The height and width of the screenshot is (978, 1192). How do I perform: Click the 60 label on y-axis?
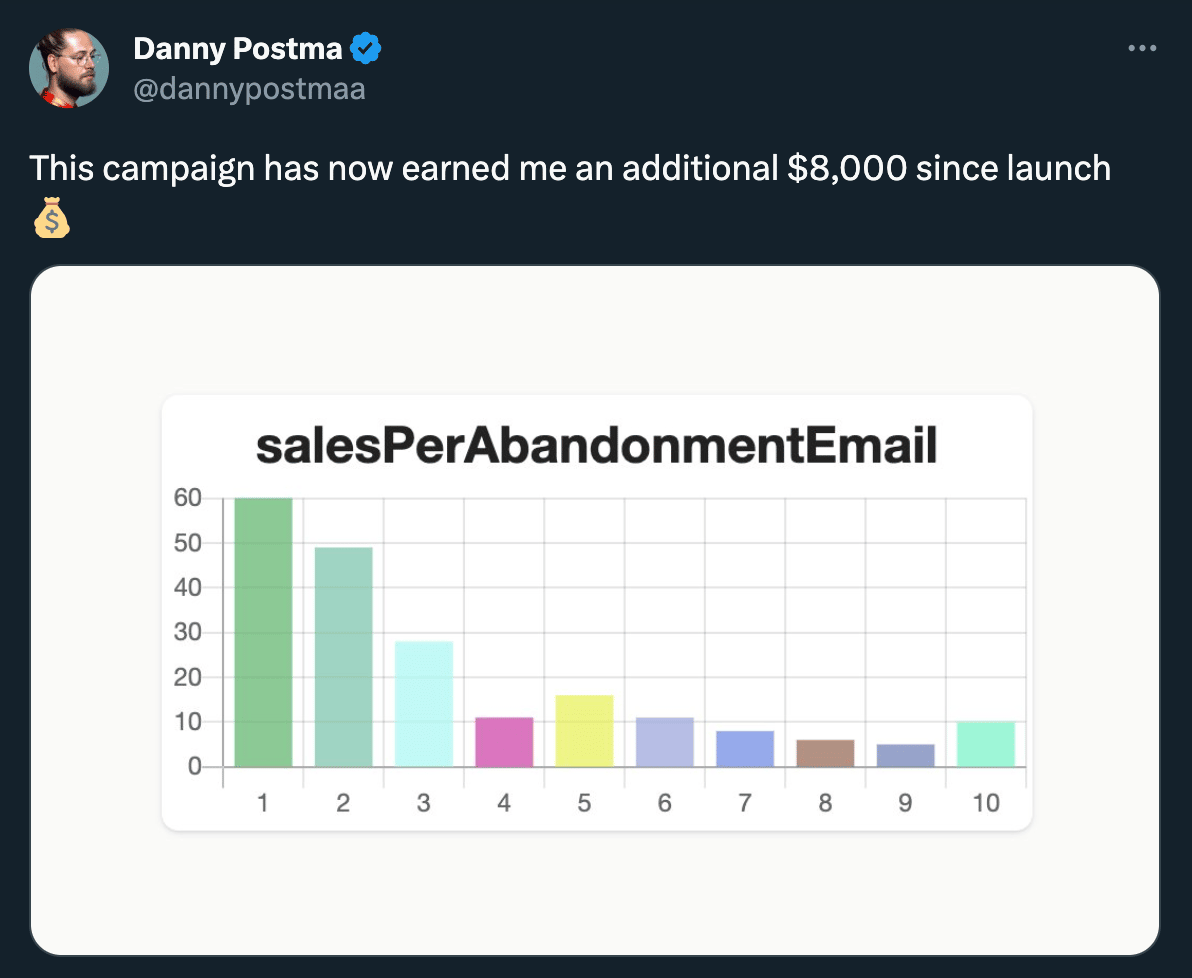(x=188, y=498)
